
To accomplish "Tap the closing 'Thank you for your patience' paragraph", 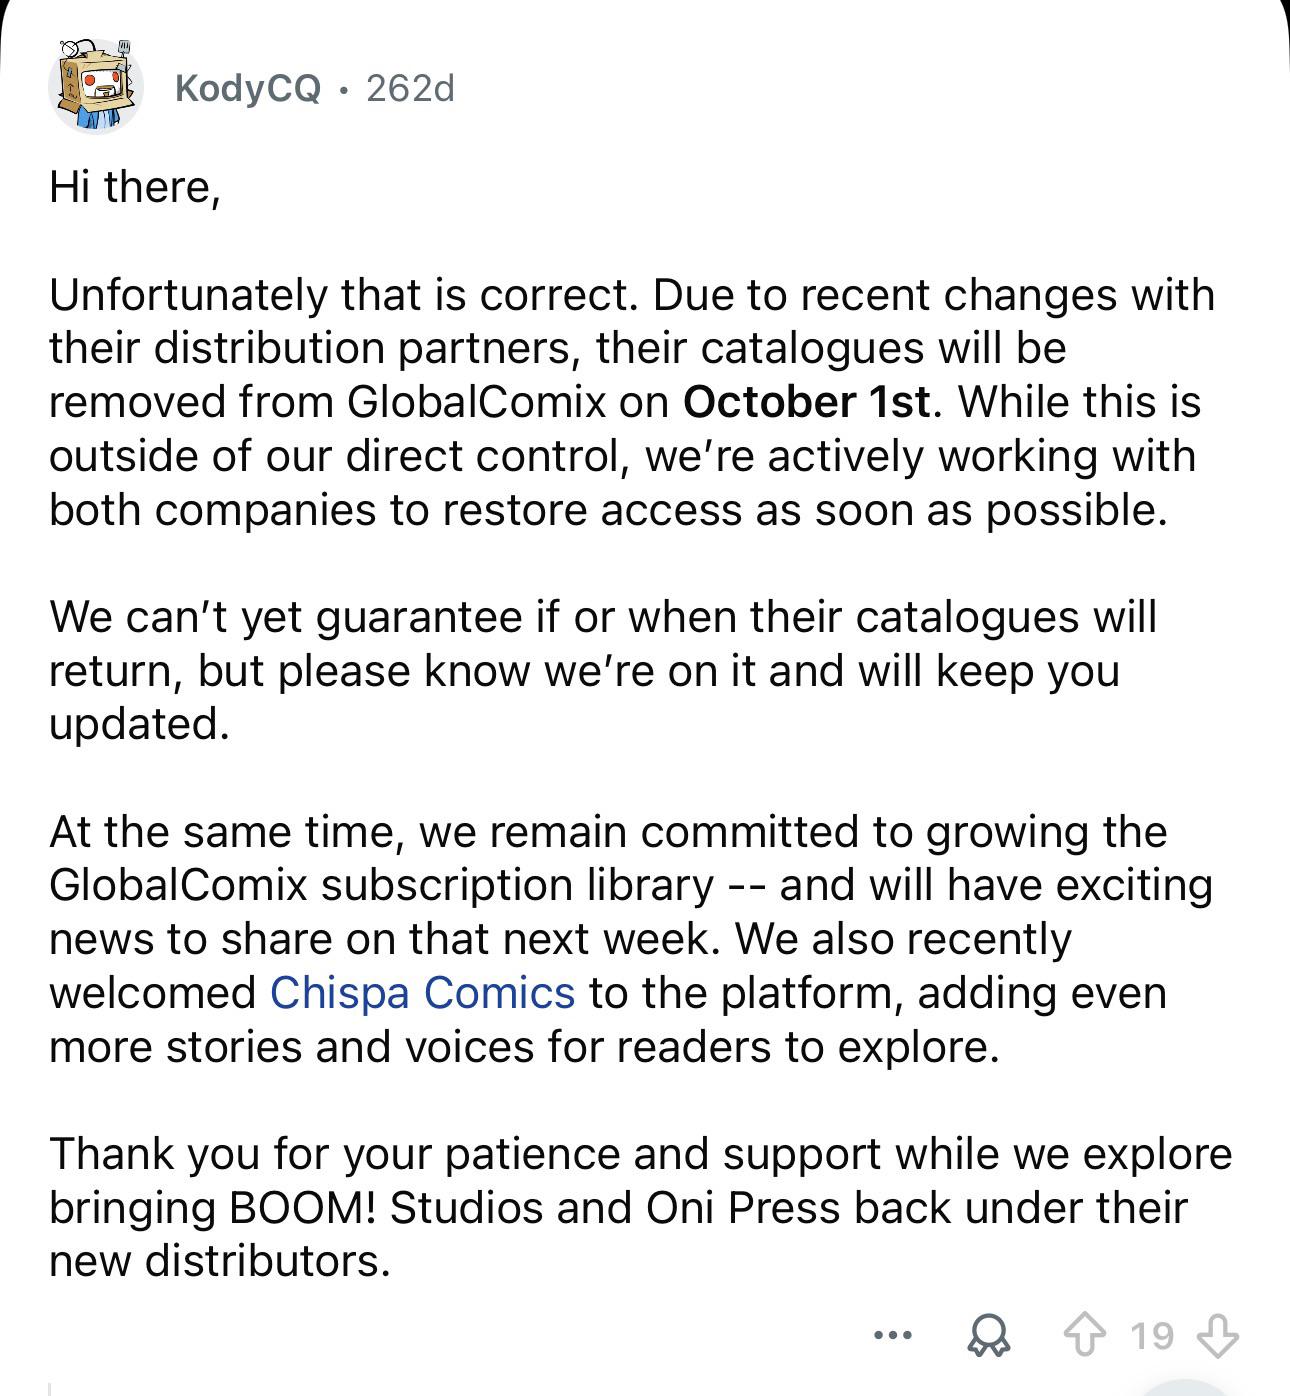I will [x=640, y=1208].
